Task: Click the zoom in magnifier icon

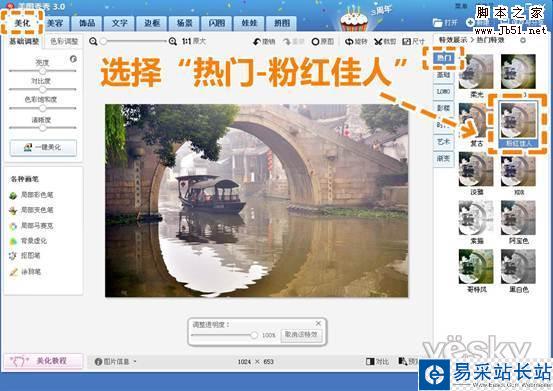Action: (172, 41)
